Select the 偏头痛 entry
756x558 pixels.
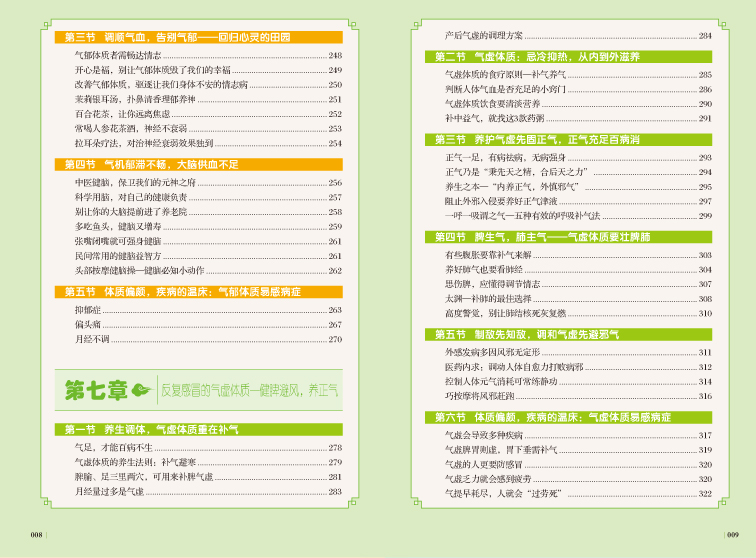pos(88,325)
